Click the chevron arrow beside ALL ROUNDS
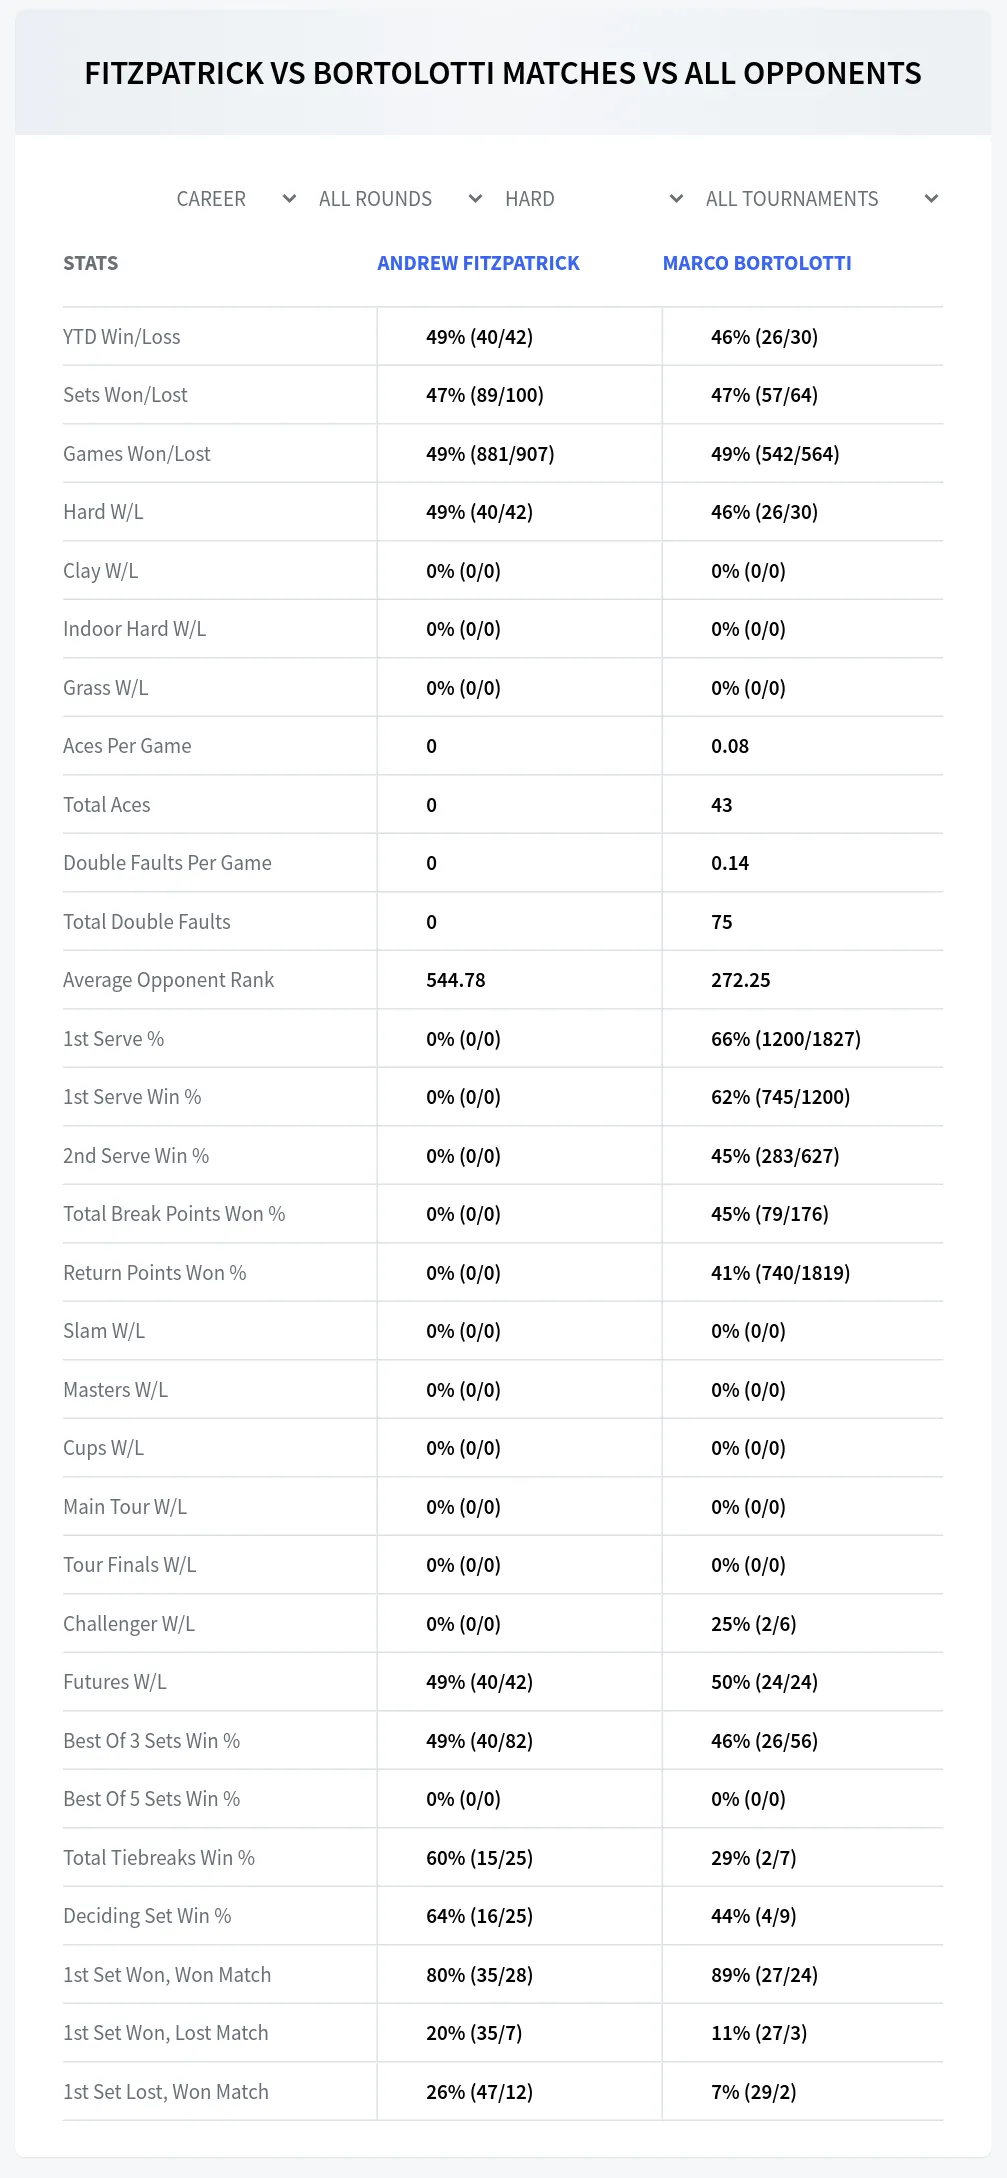Screen dimensions: 1007x2178 (476, 199)
